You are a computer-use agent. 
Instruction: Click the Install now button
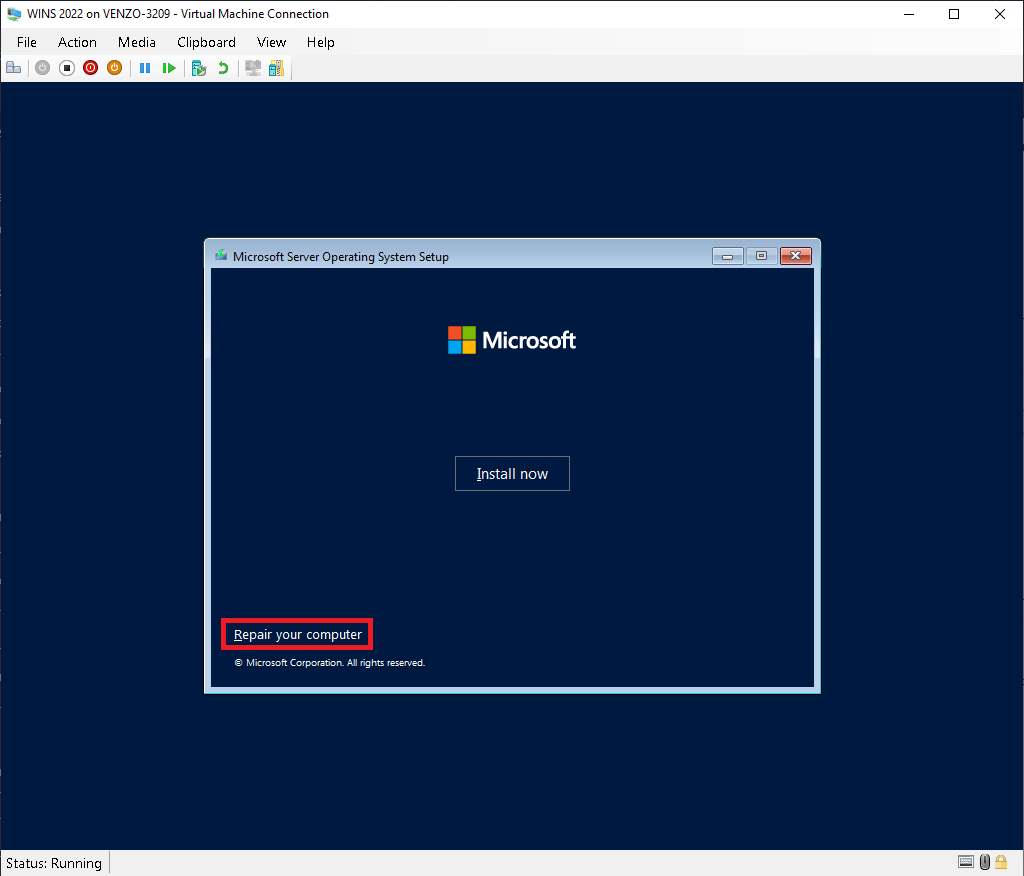pos(512,474)
